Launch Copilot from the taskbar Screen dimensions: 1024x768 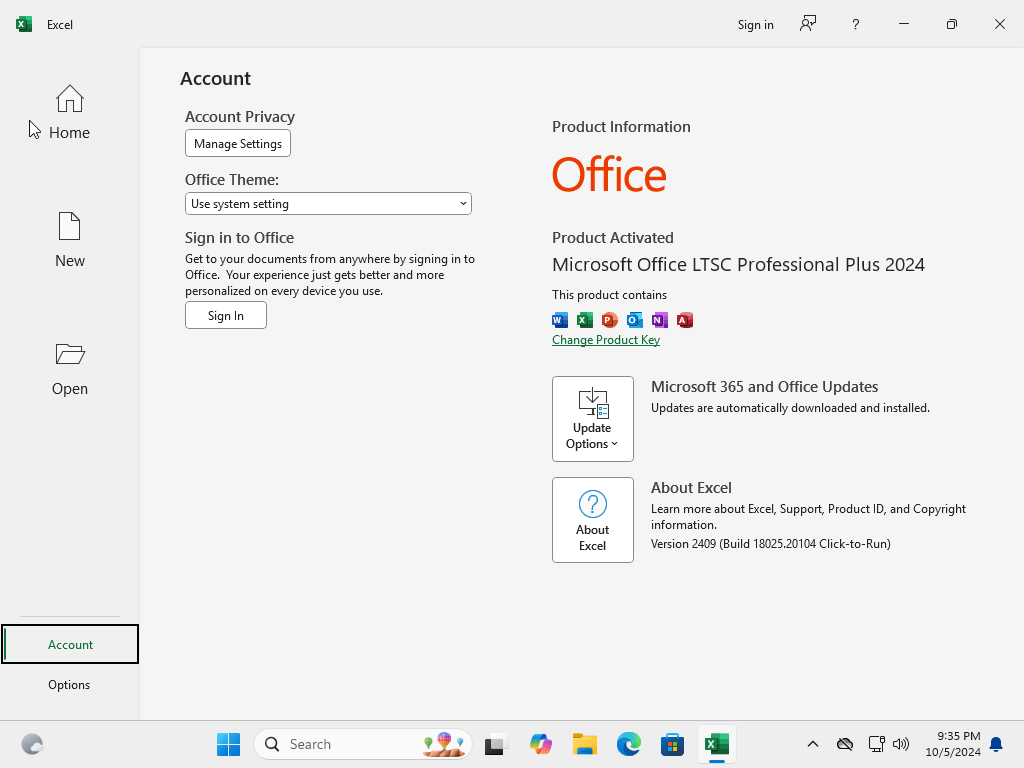pyautogui.click(x=541, y=744)
